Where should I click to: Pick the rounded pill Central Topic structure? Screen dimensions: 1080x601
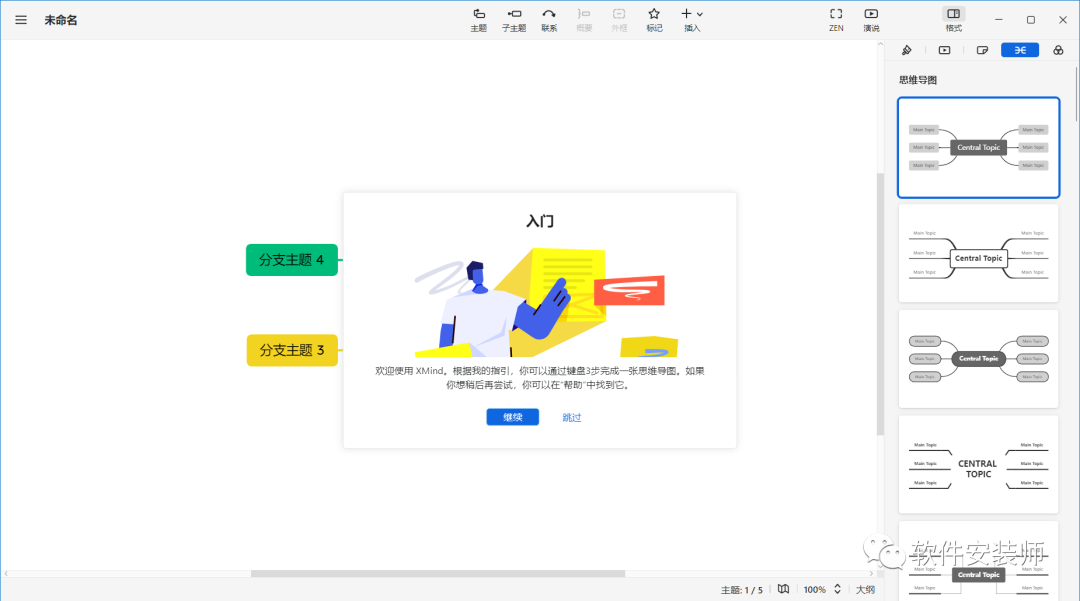(x=979, y=359)
